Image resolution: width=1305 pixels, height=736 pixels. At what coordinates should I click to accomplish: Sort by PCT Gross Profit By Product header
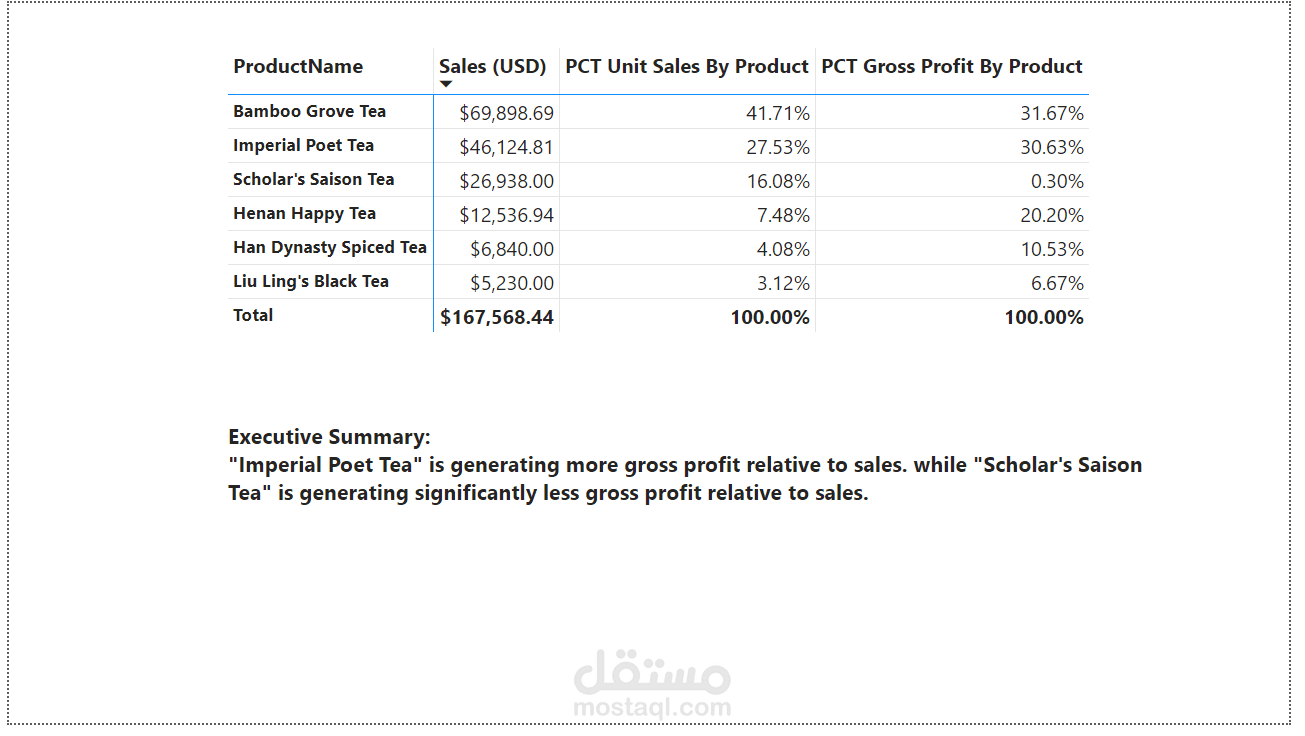[x=952, y=67]
